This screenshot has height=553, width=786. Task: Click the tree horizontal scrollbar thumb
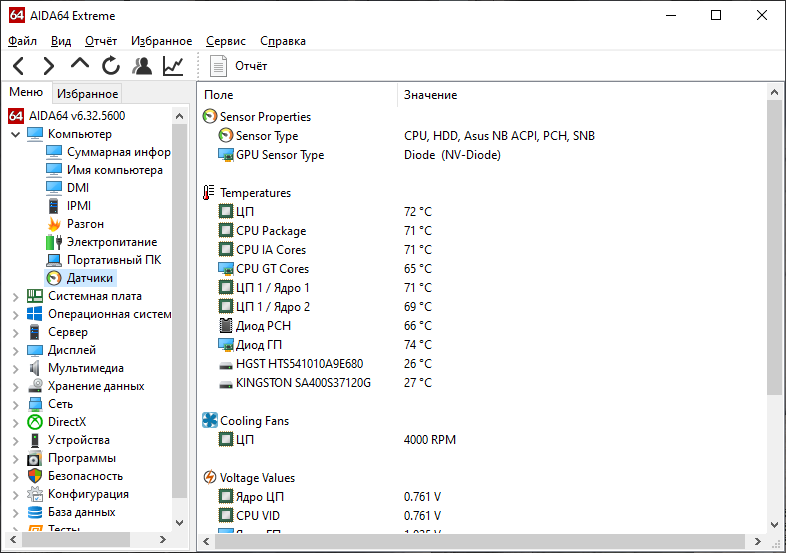tap(76, 540)
